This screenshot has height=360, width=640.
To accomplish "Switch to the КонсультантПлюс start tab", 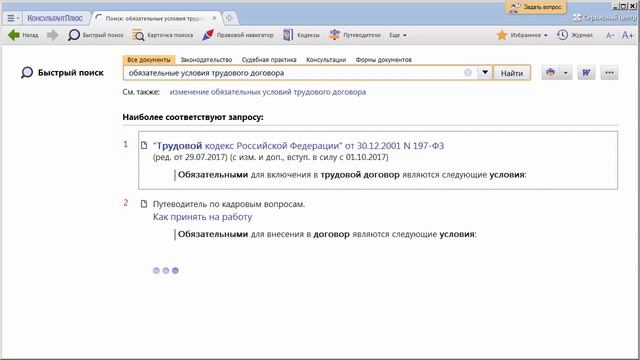I will 55,18.
